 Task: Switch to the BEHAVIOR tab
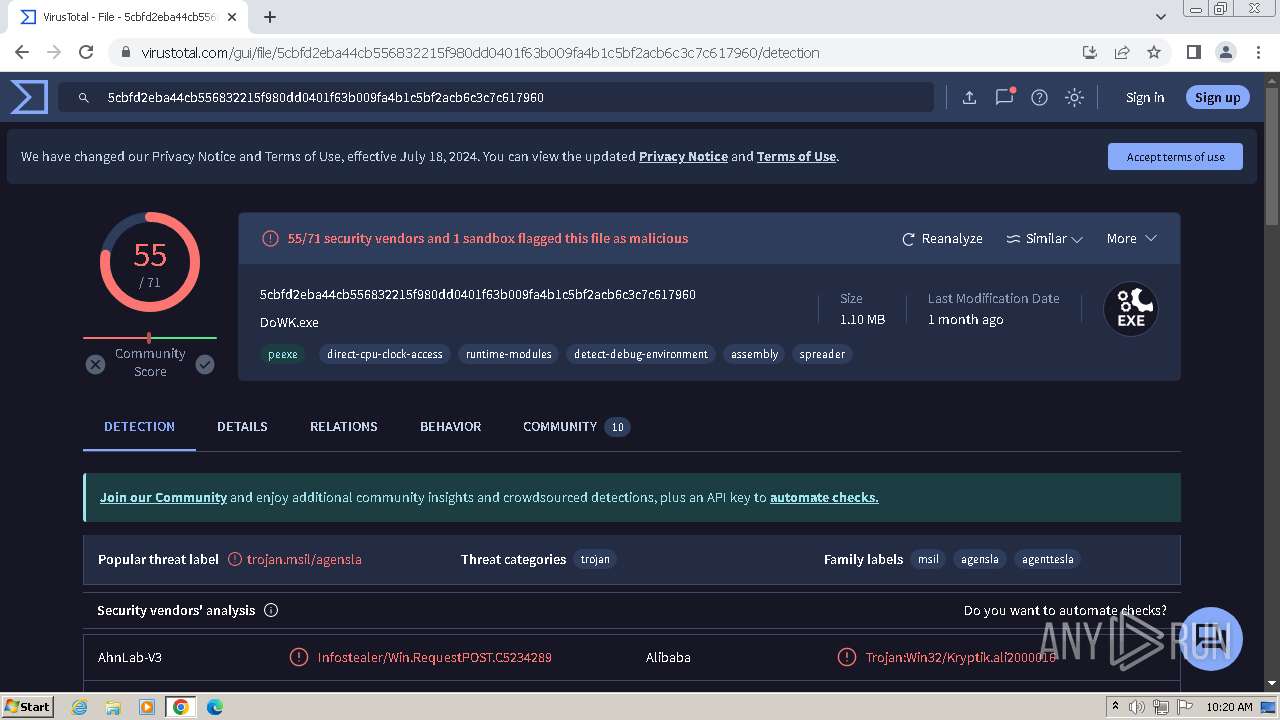tap(450, 427)
